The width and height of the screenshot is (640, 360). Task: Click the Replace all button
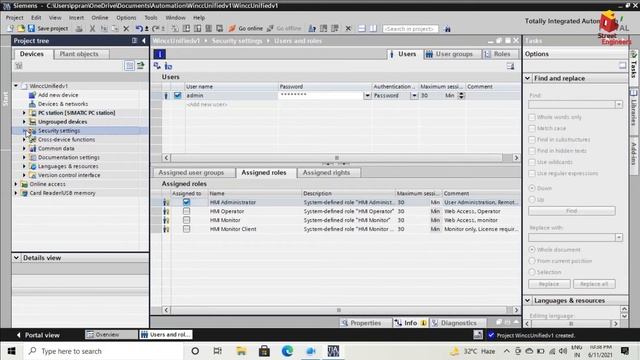[x=594, y=284]
